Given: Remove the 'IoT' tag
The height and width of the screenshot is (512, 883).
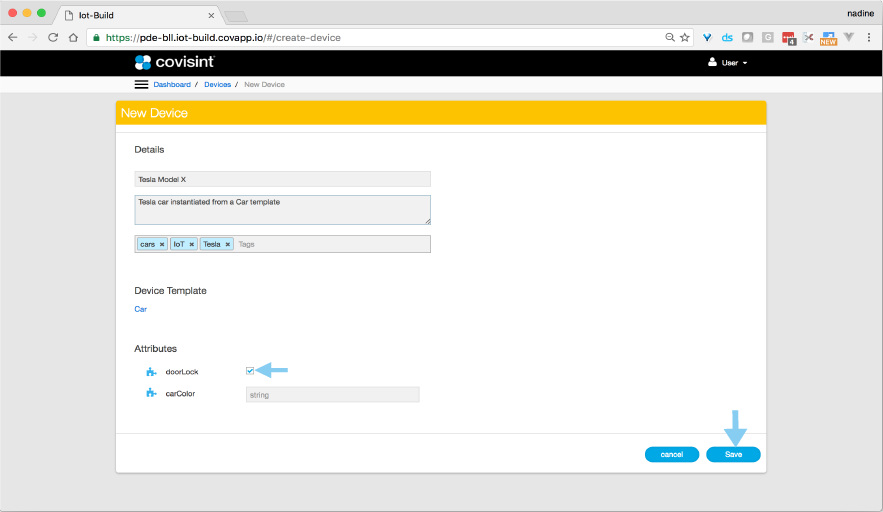Looking at the screenshot, I should [x=192, y=244].
